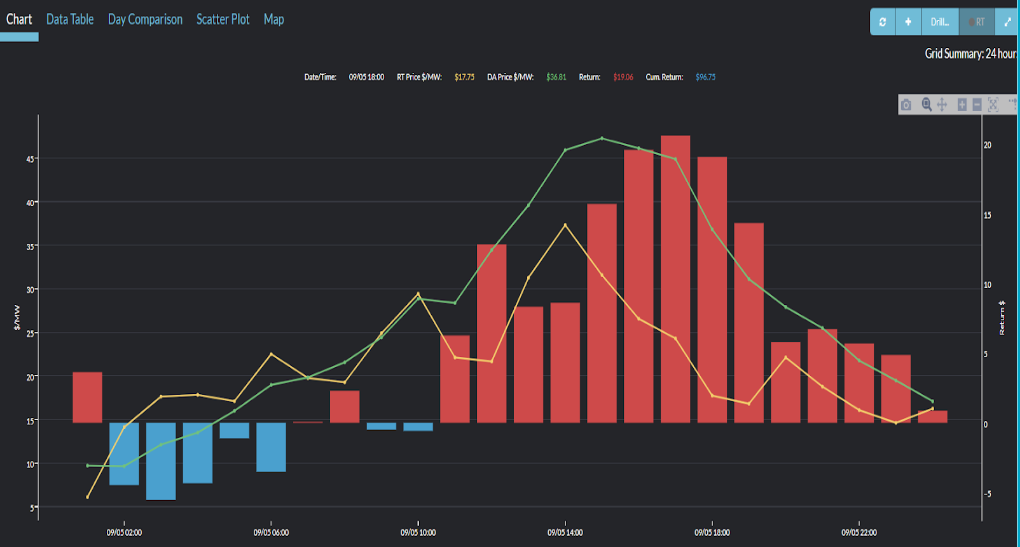Click the refresh icon button
The height and width of the screenshot is (547, 1020).
tap(882, 21)
